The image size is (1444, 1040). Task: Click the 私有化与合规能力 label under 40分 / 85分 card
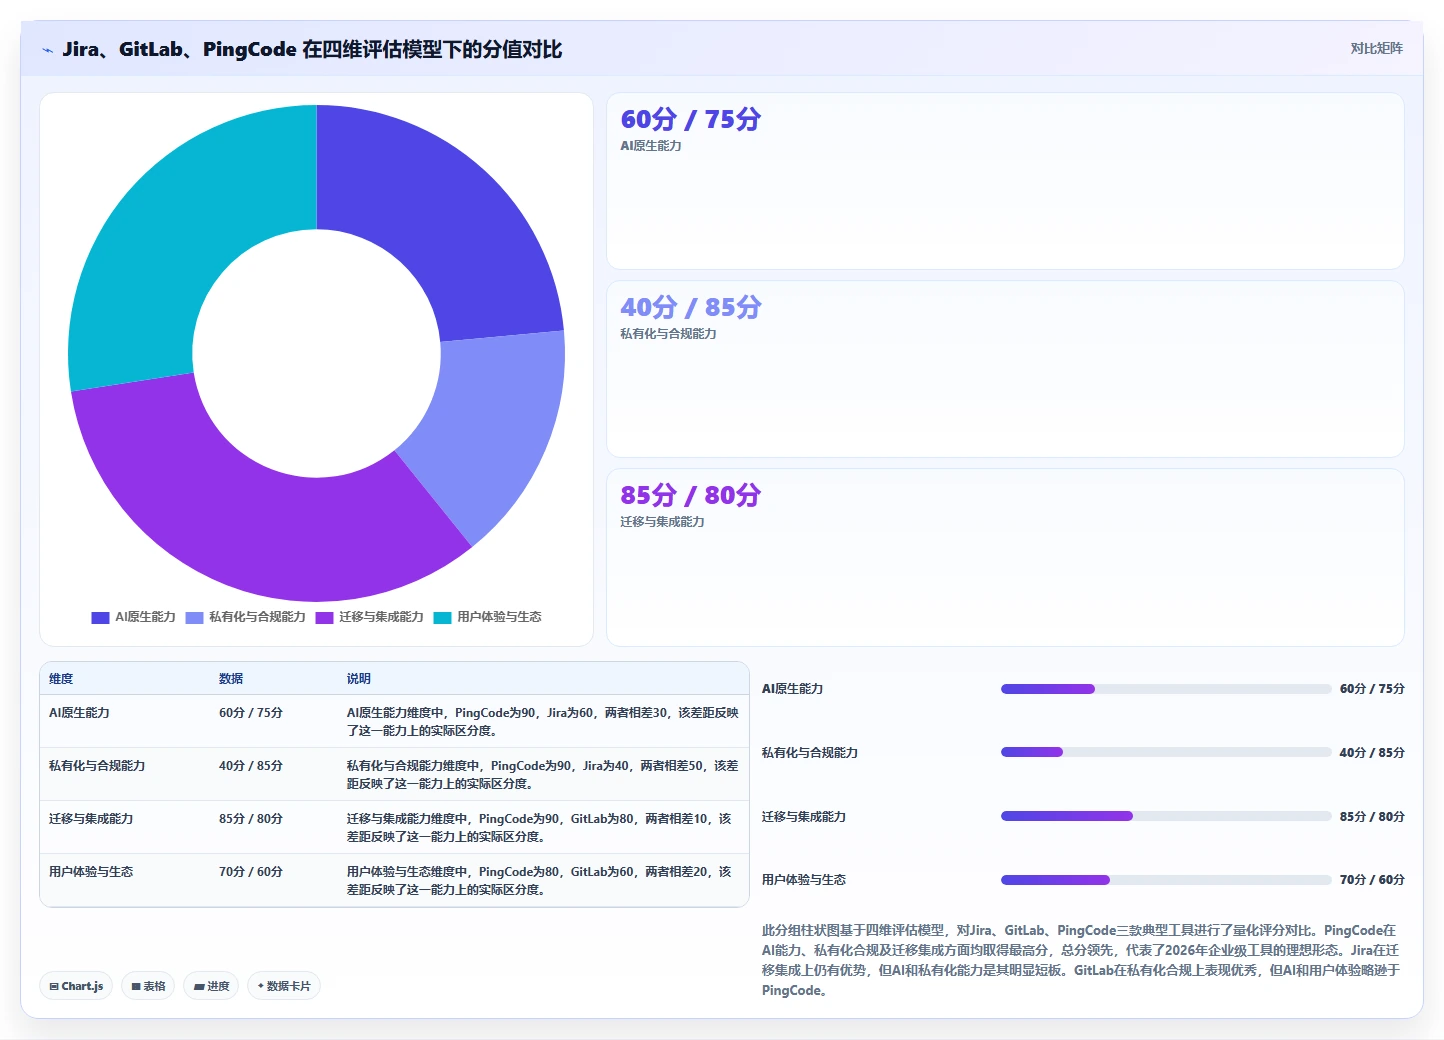668,334
